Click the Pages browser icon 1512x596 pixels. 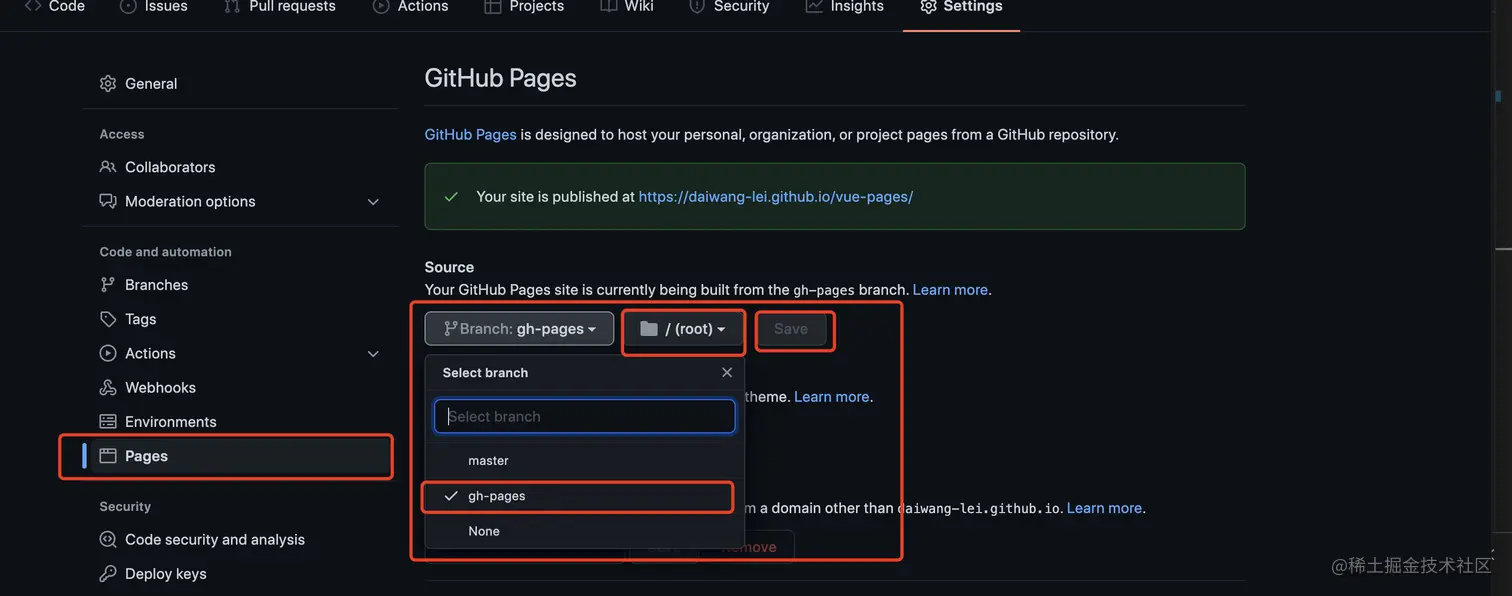(108, 456)
